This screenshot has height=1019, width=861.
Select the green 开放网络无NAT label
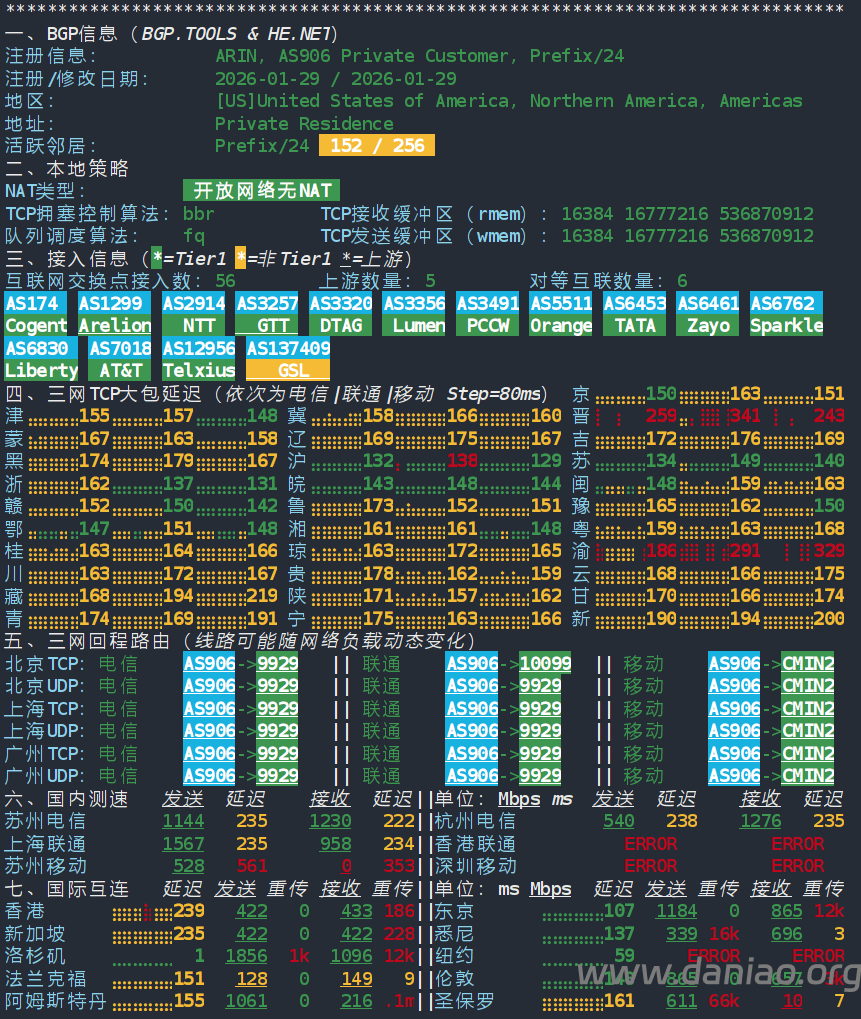[x=262, y=191]
